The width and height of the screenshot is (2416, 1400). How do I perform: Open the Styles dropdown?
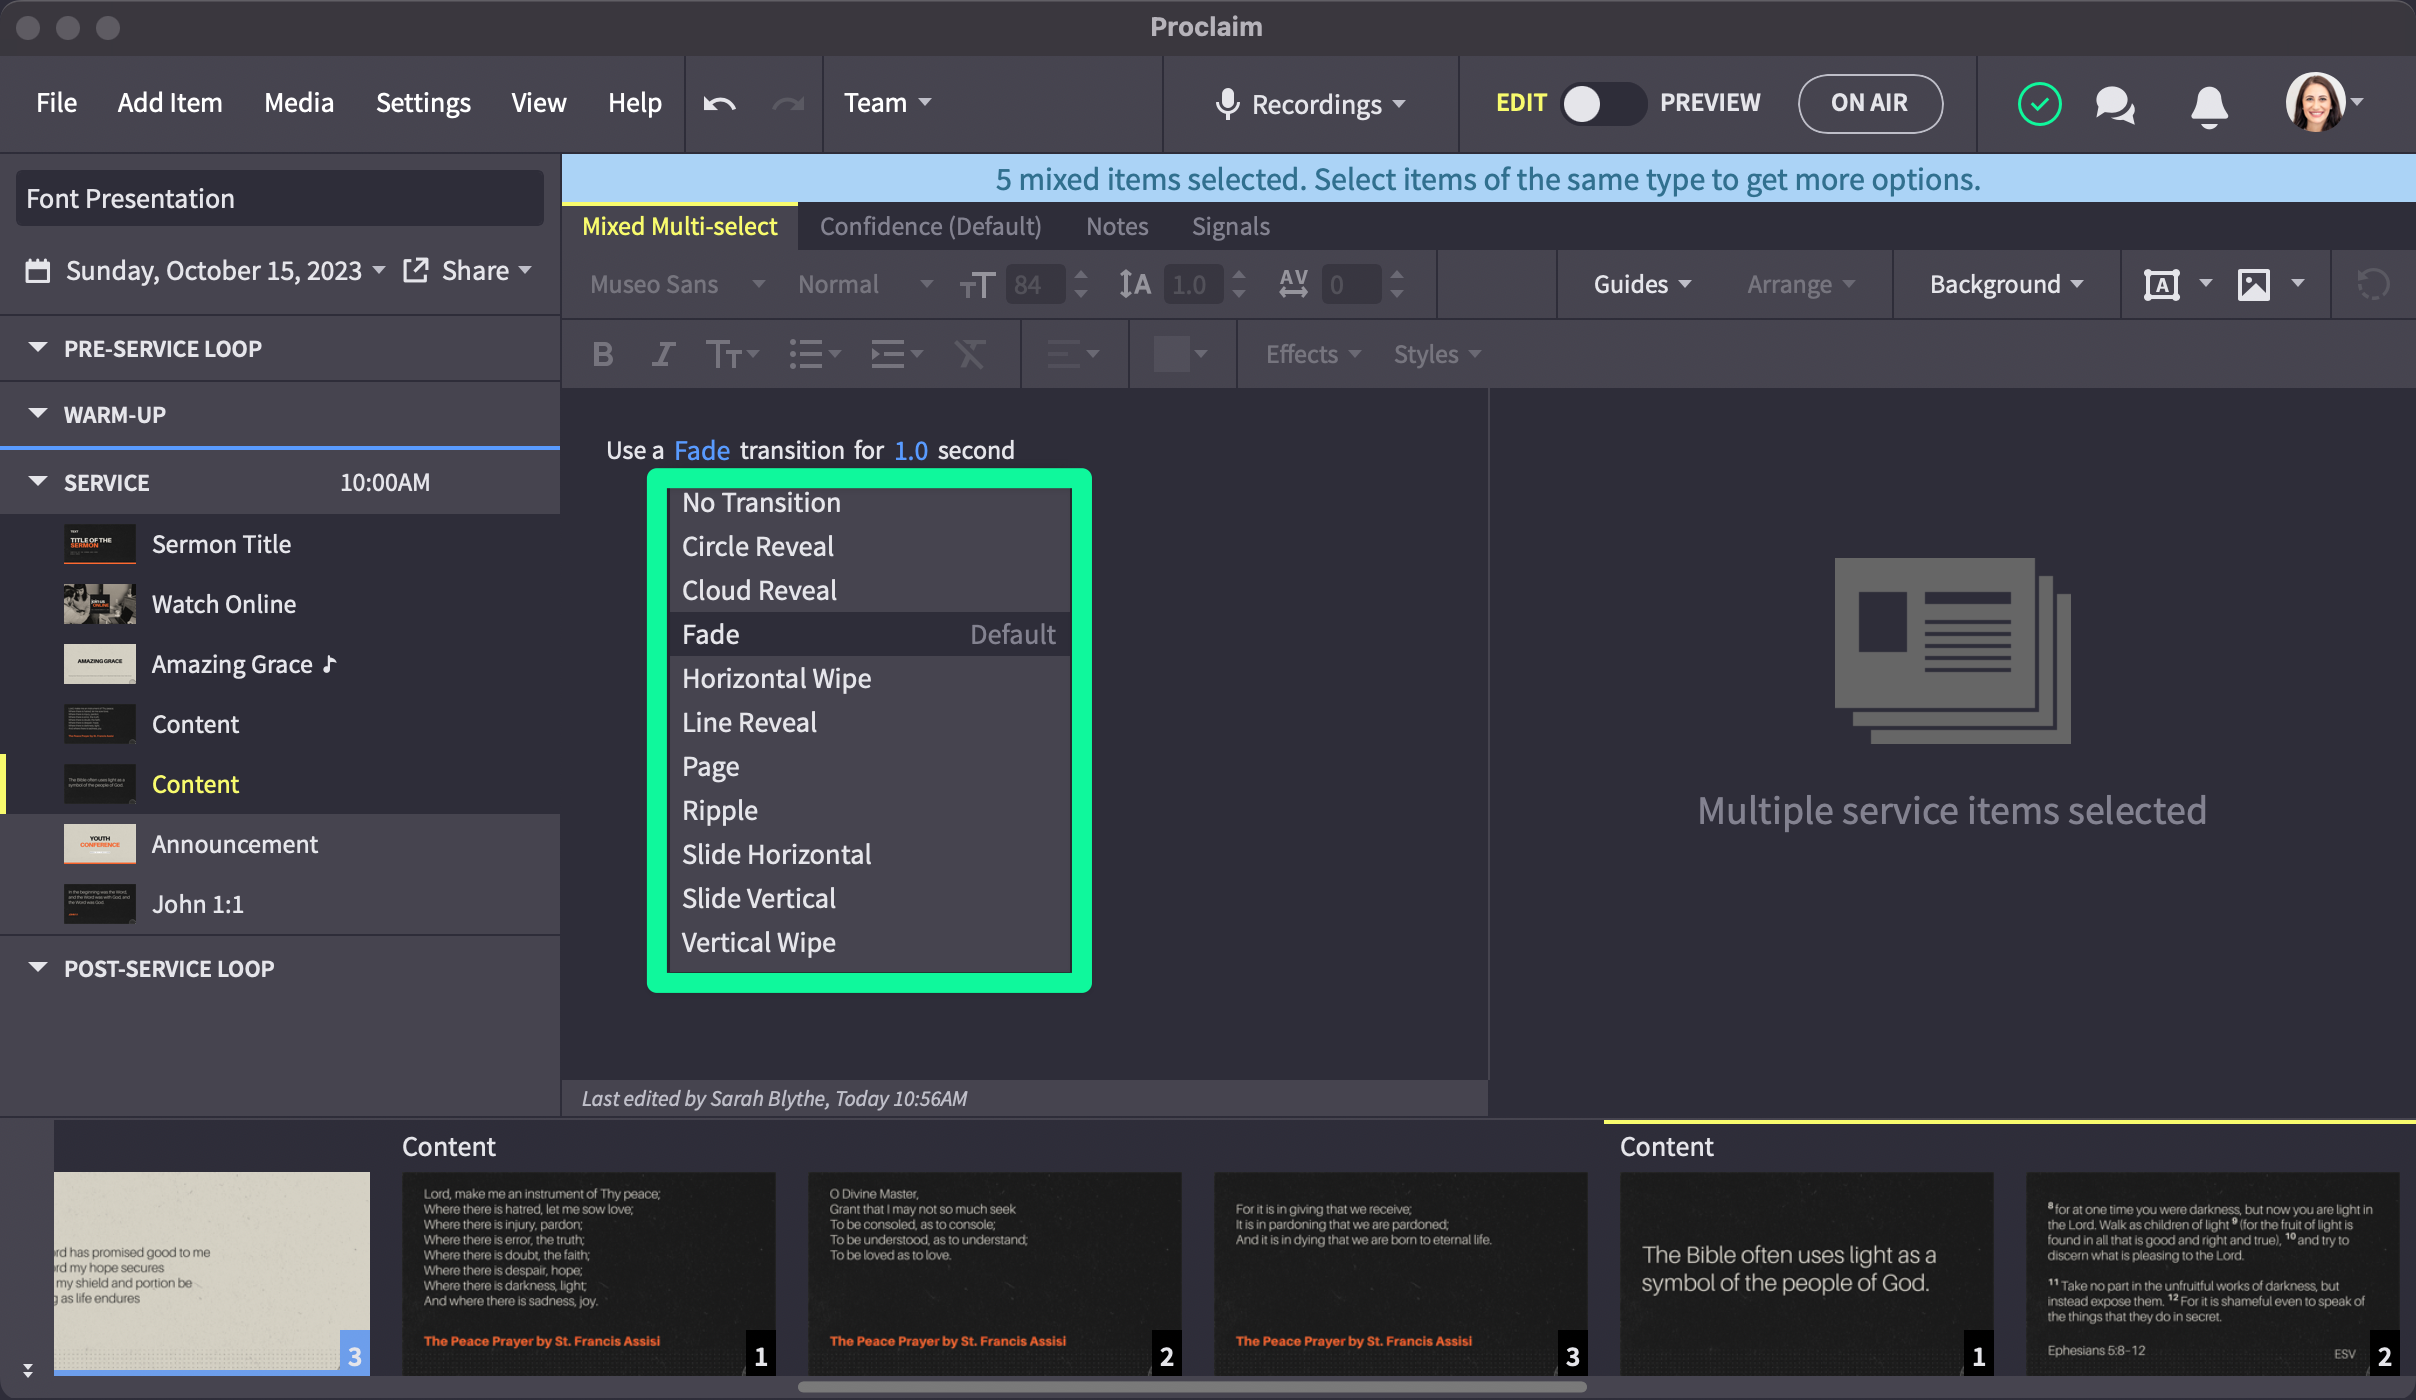(x=1437, y=354)
